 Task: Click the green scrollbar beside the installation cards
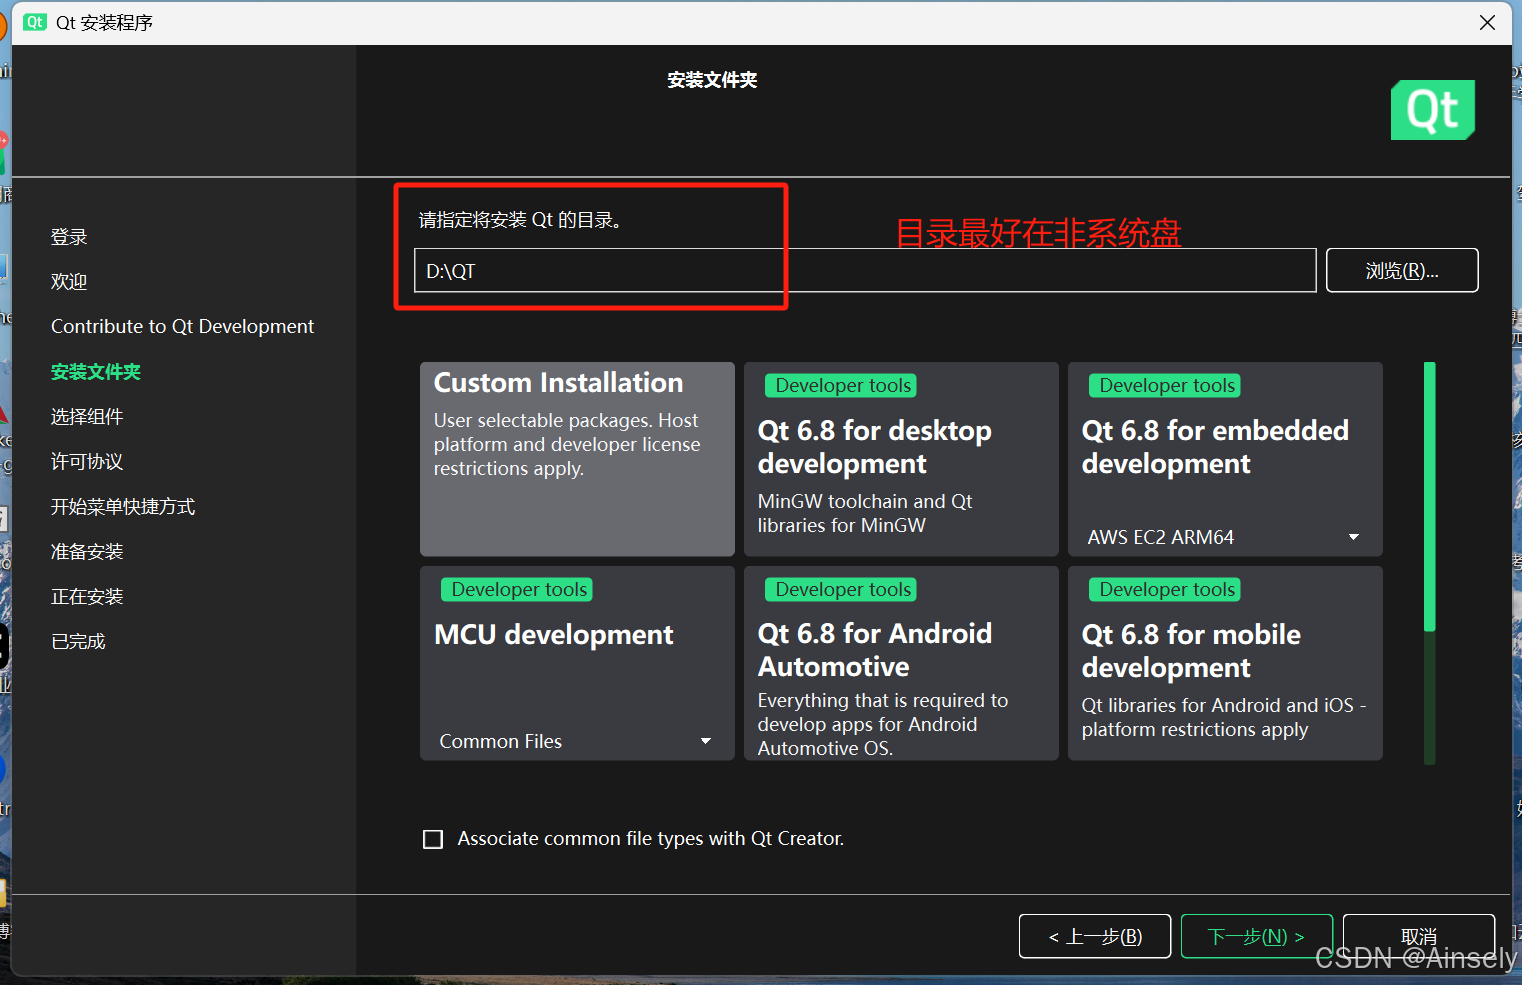pos(1430,497)
